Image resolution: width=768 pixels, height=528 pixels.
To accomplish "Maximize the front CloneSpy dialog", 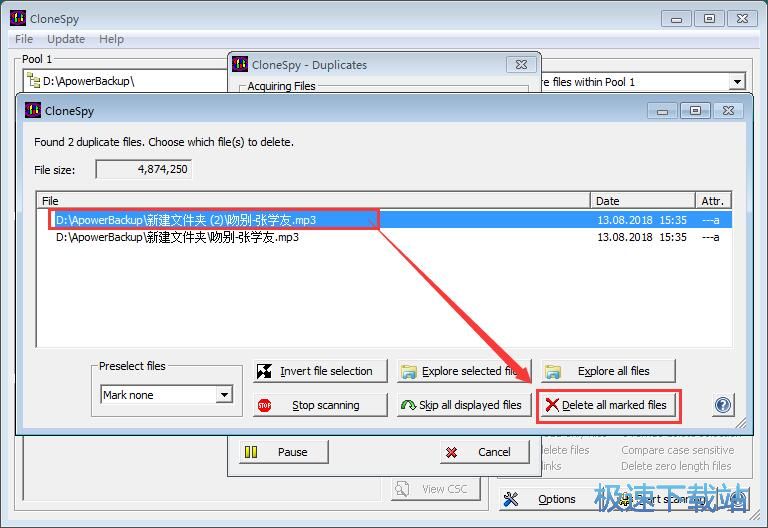I will (x=695, y=111).
